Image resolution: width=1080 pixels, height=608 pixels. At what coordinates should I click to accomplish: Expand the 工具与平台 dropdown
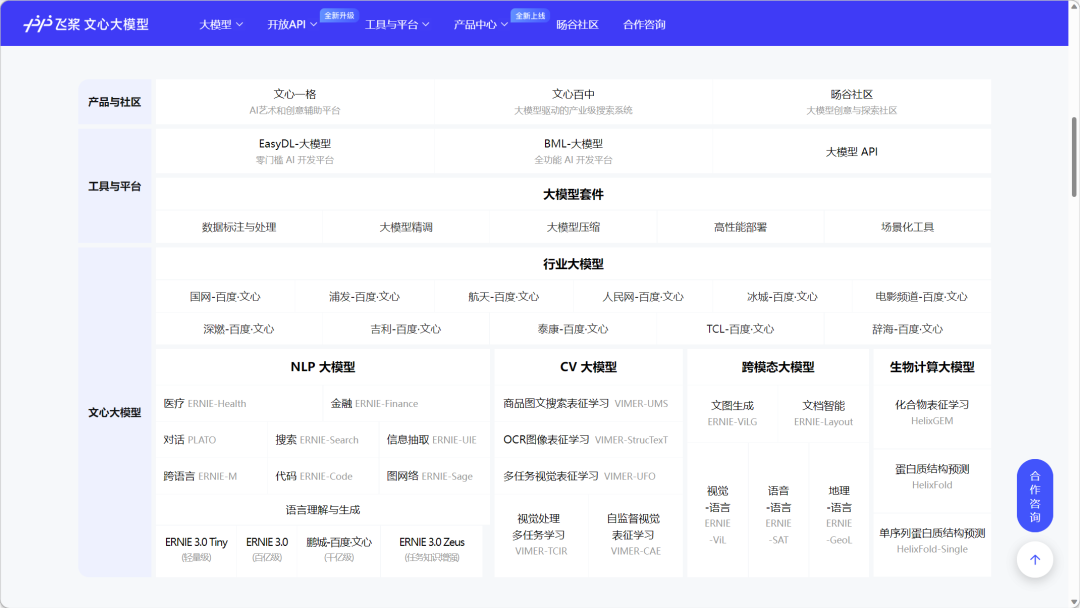pos(393,24)
